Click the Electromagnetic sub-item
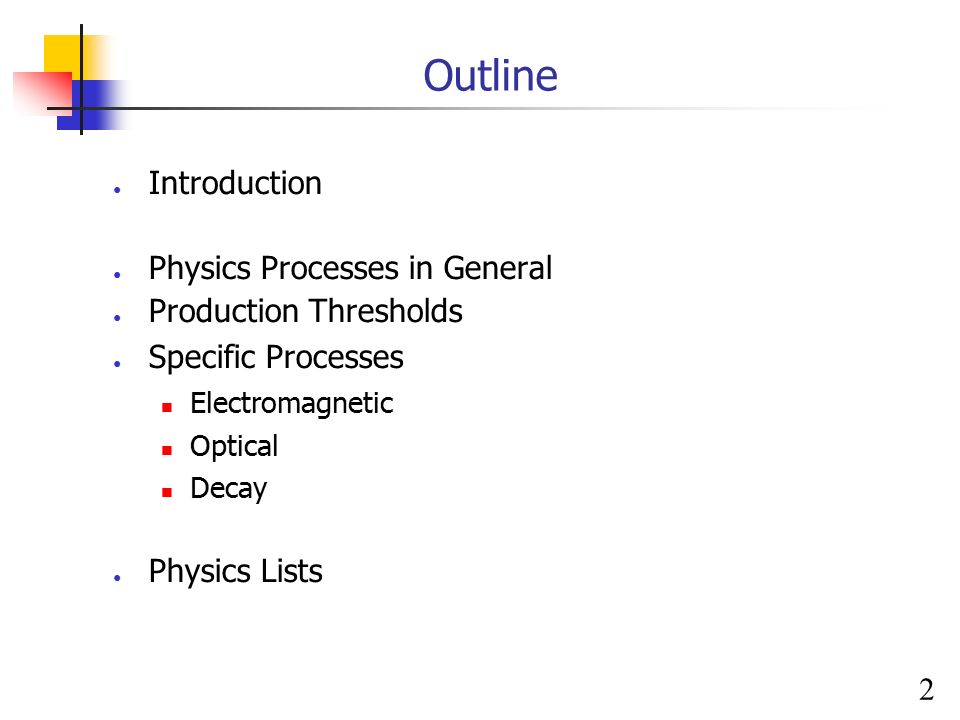This screenshot has width=960, height=720. (x=291, y=403)
